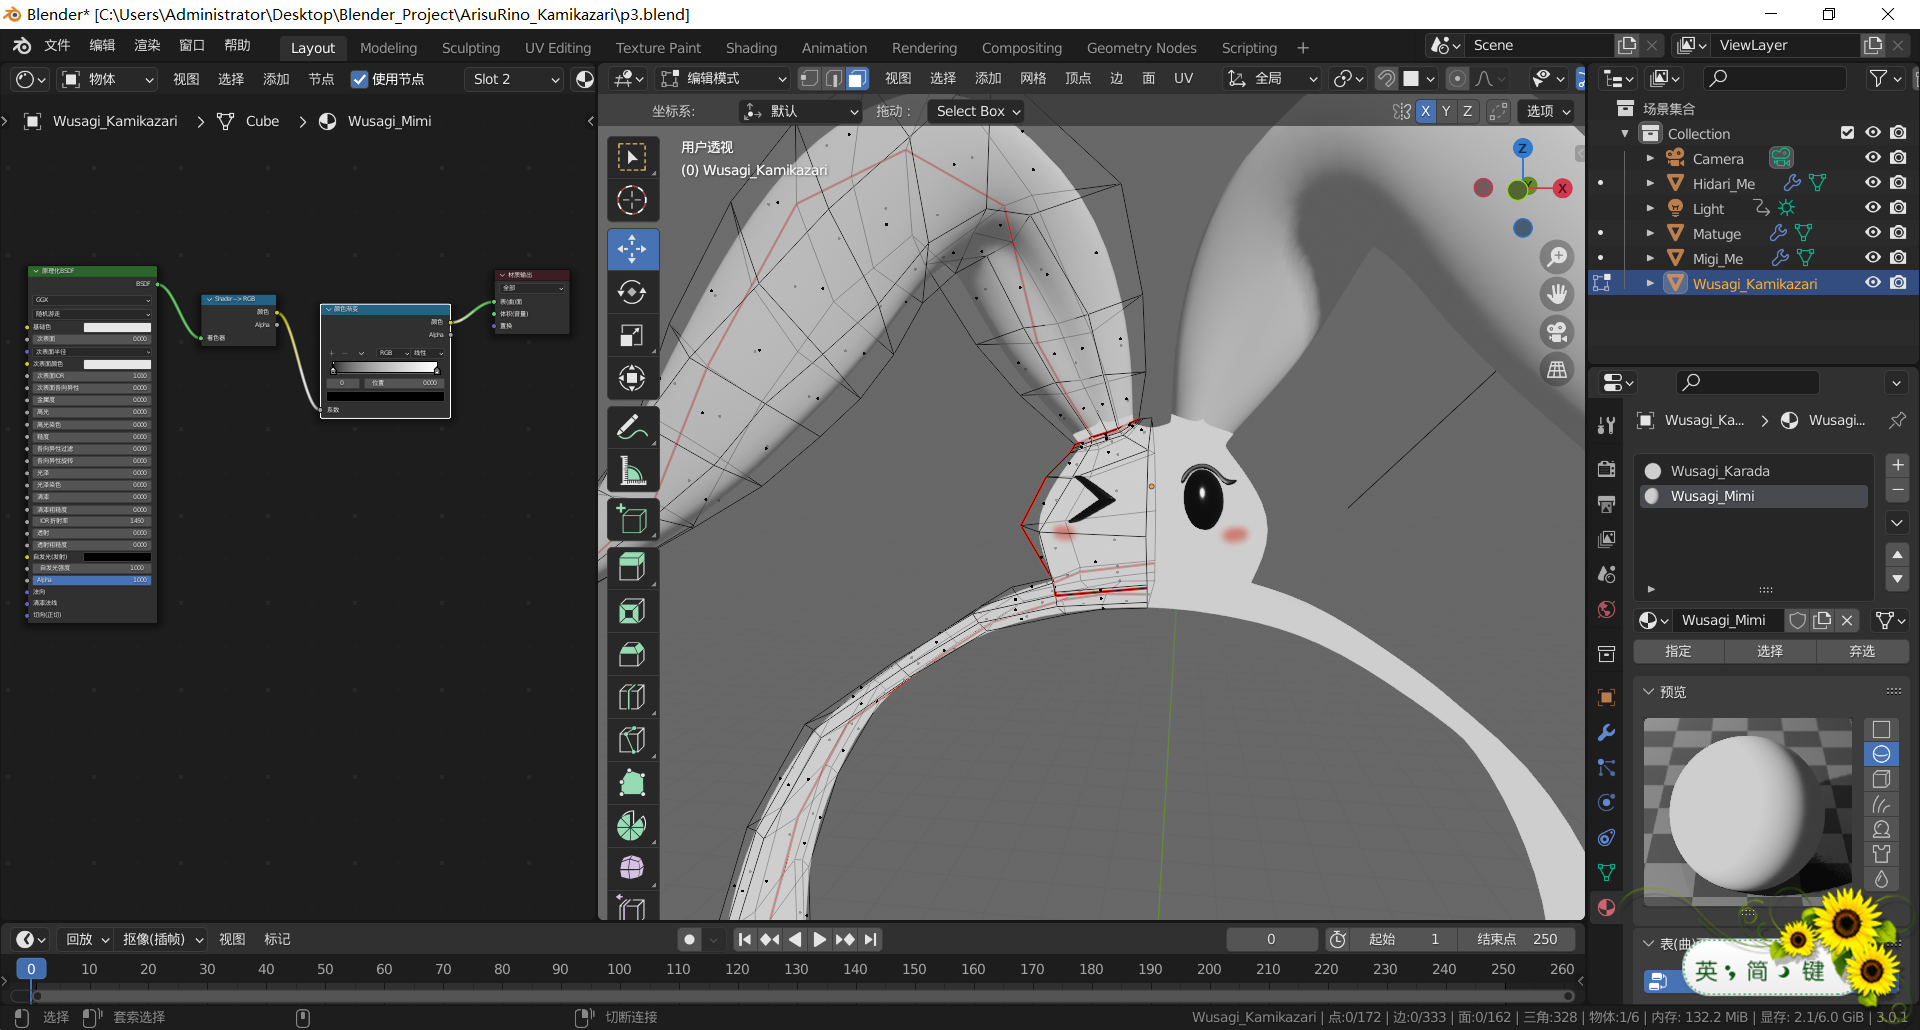Select the Scale tool

[632, 335]
